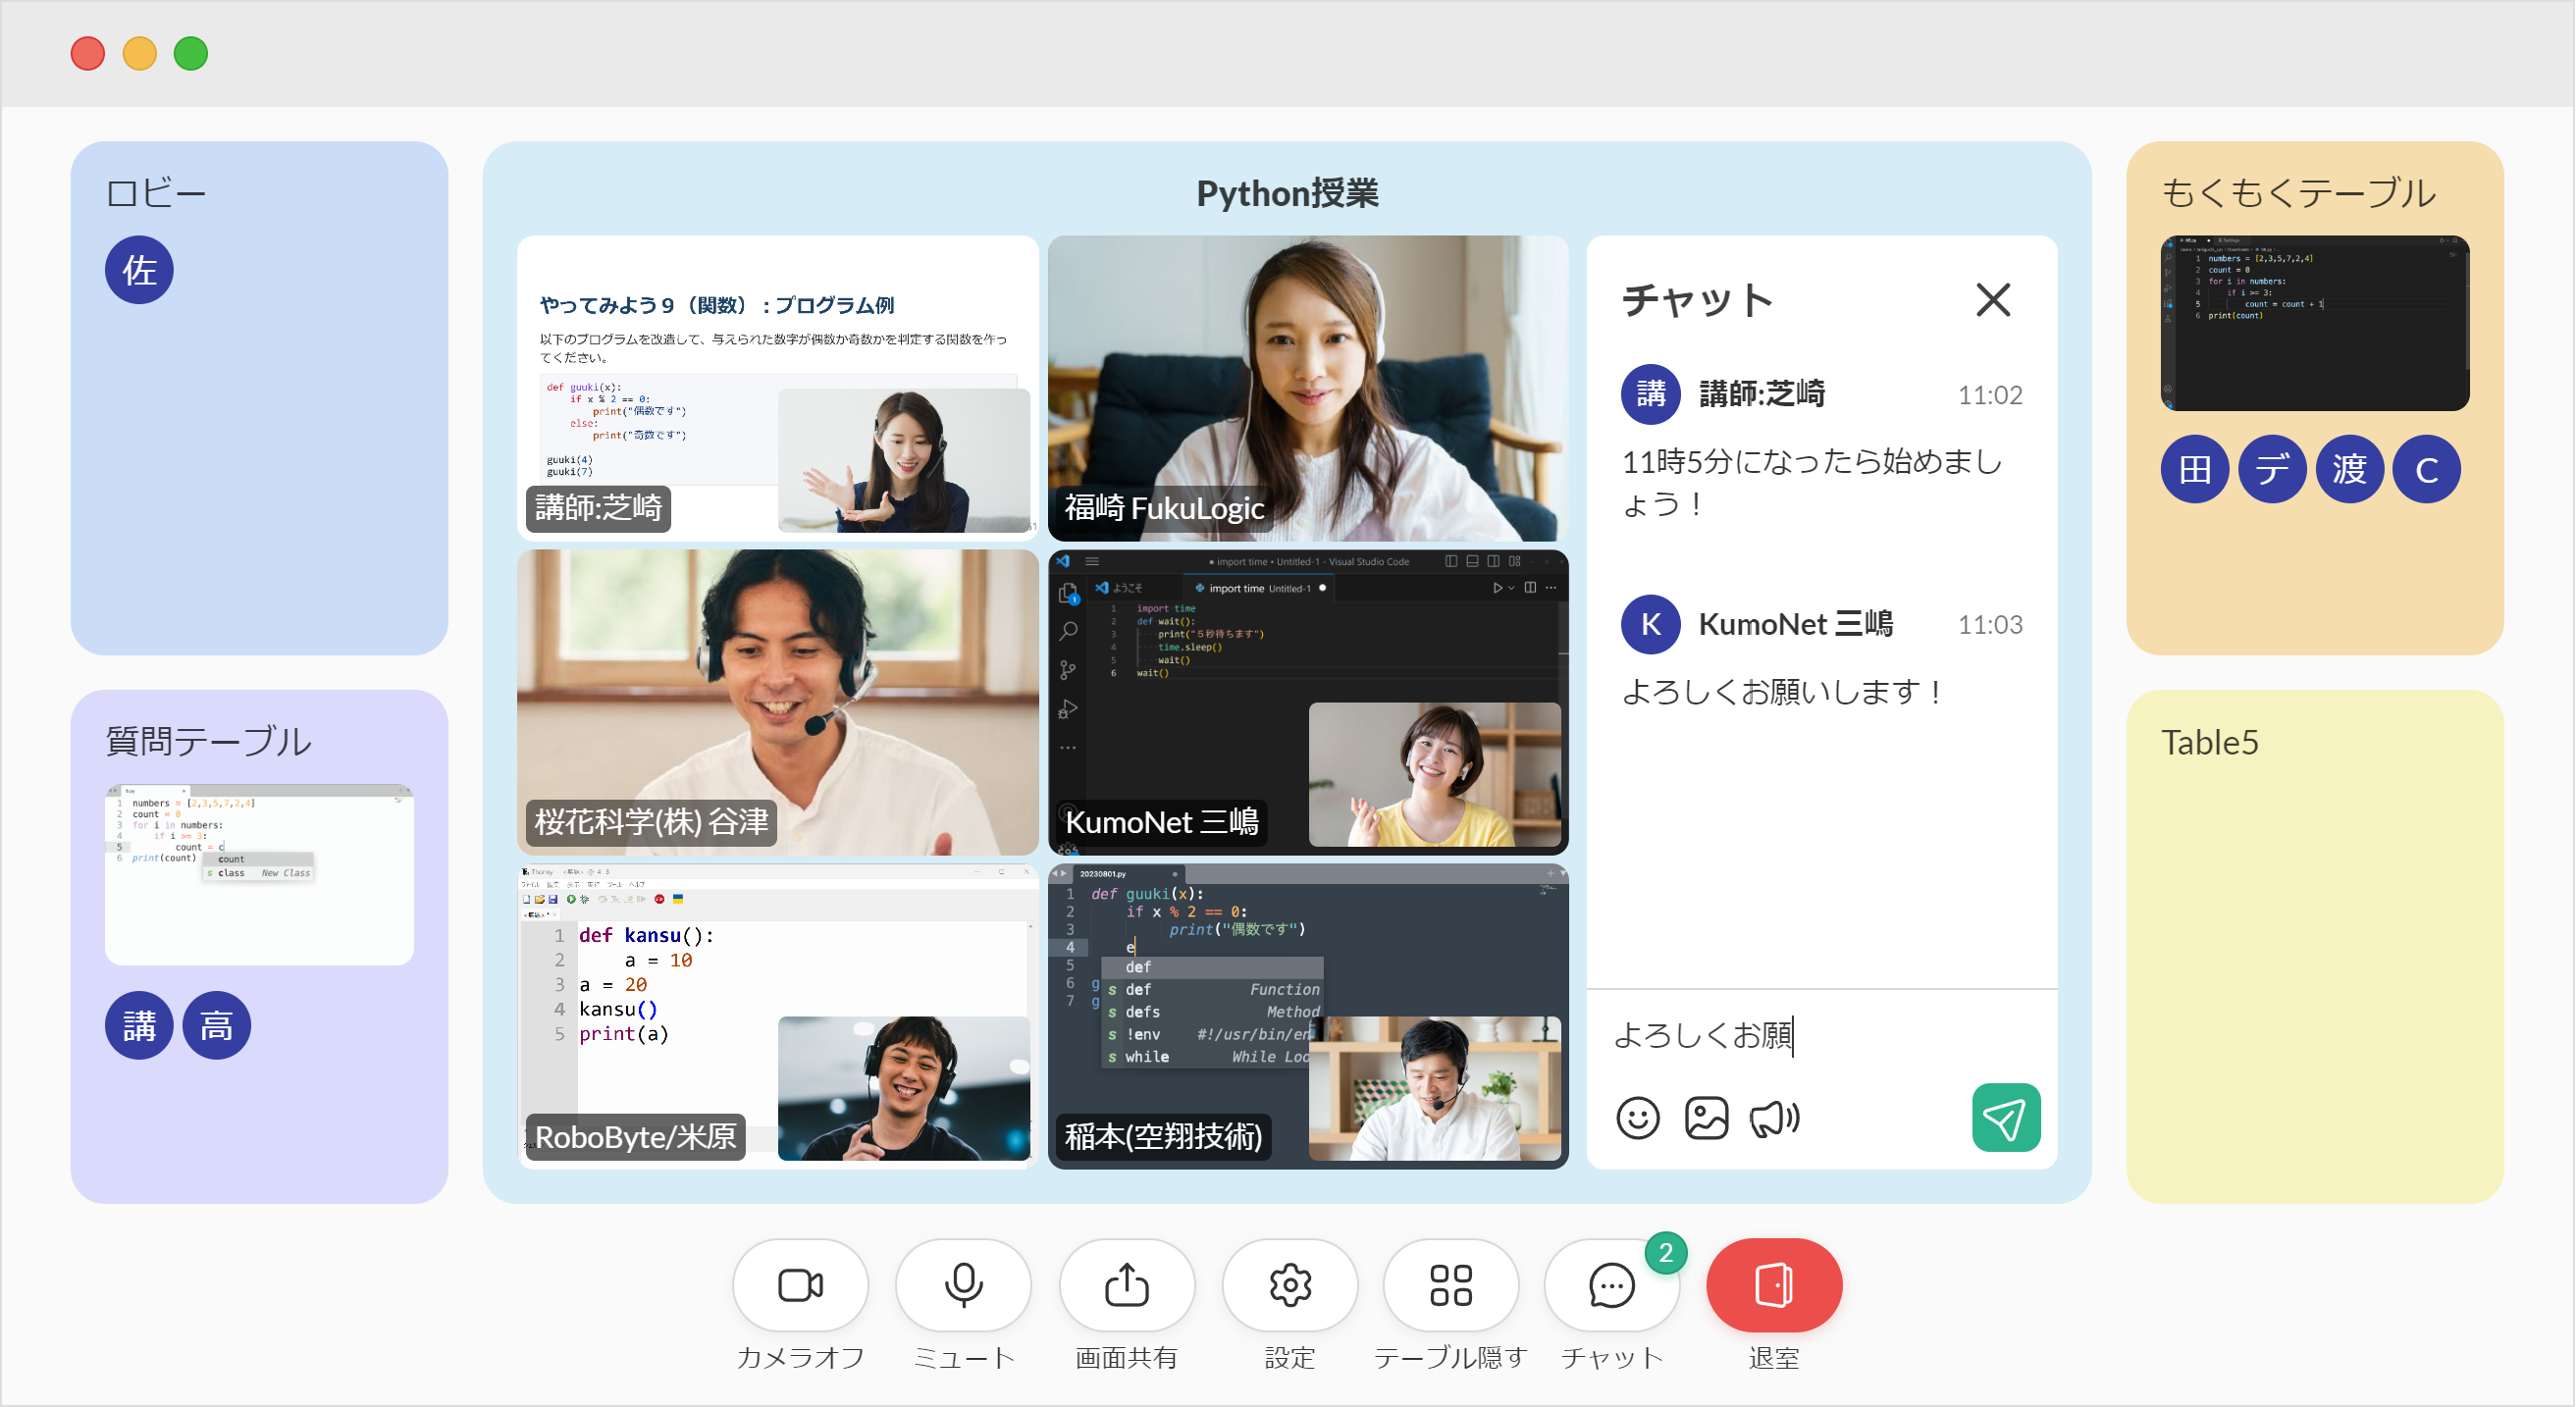Turn off the camera with カメラオフ button
The width and height of the screenshot is (2576, 1407).
pos(800,1285)
